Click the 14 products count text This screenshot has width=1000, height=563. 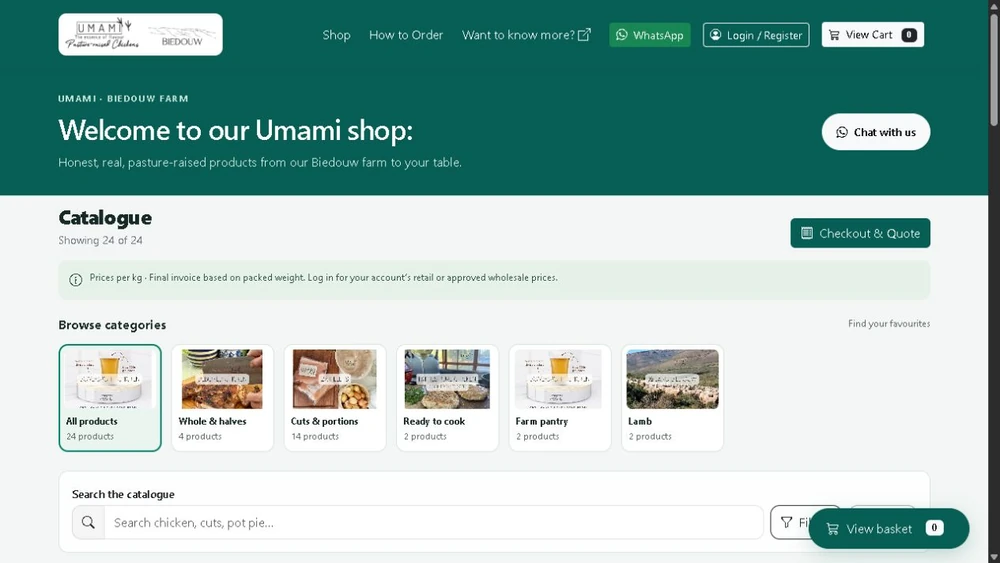tap(315, 437)
